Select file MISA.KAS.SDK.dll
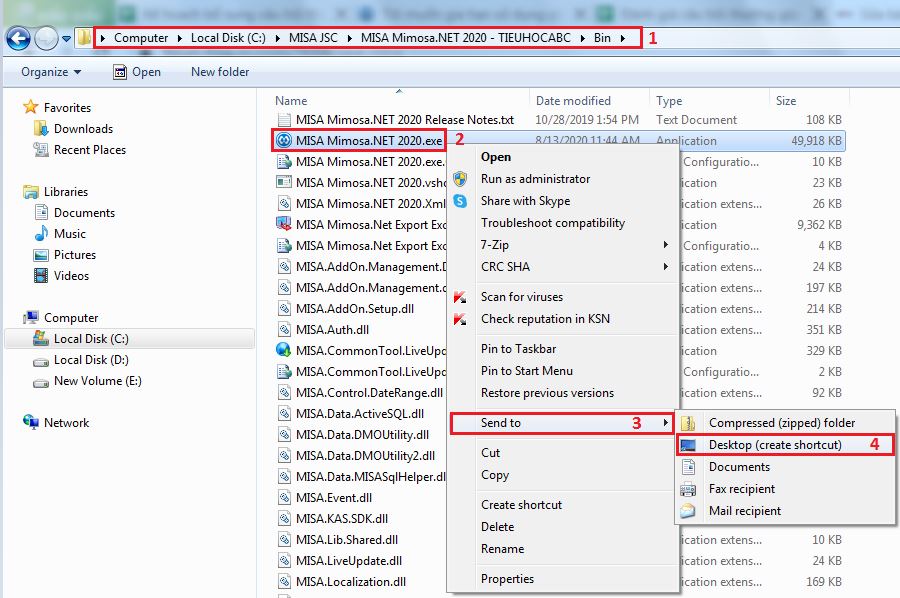This screenshot has height=598, width=900. (342, 518)
